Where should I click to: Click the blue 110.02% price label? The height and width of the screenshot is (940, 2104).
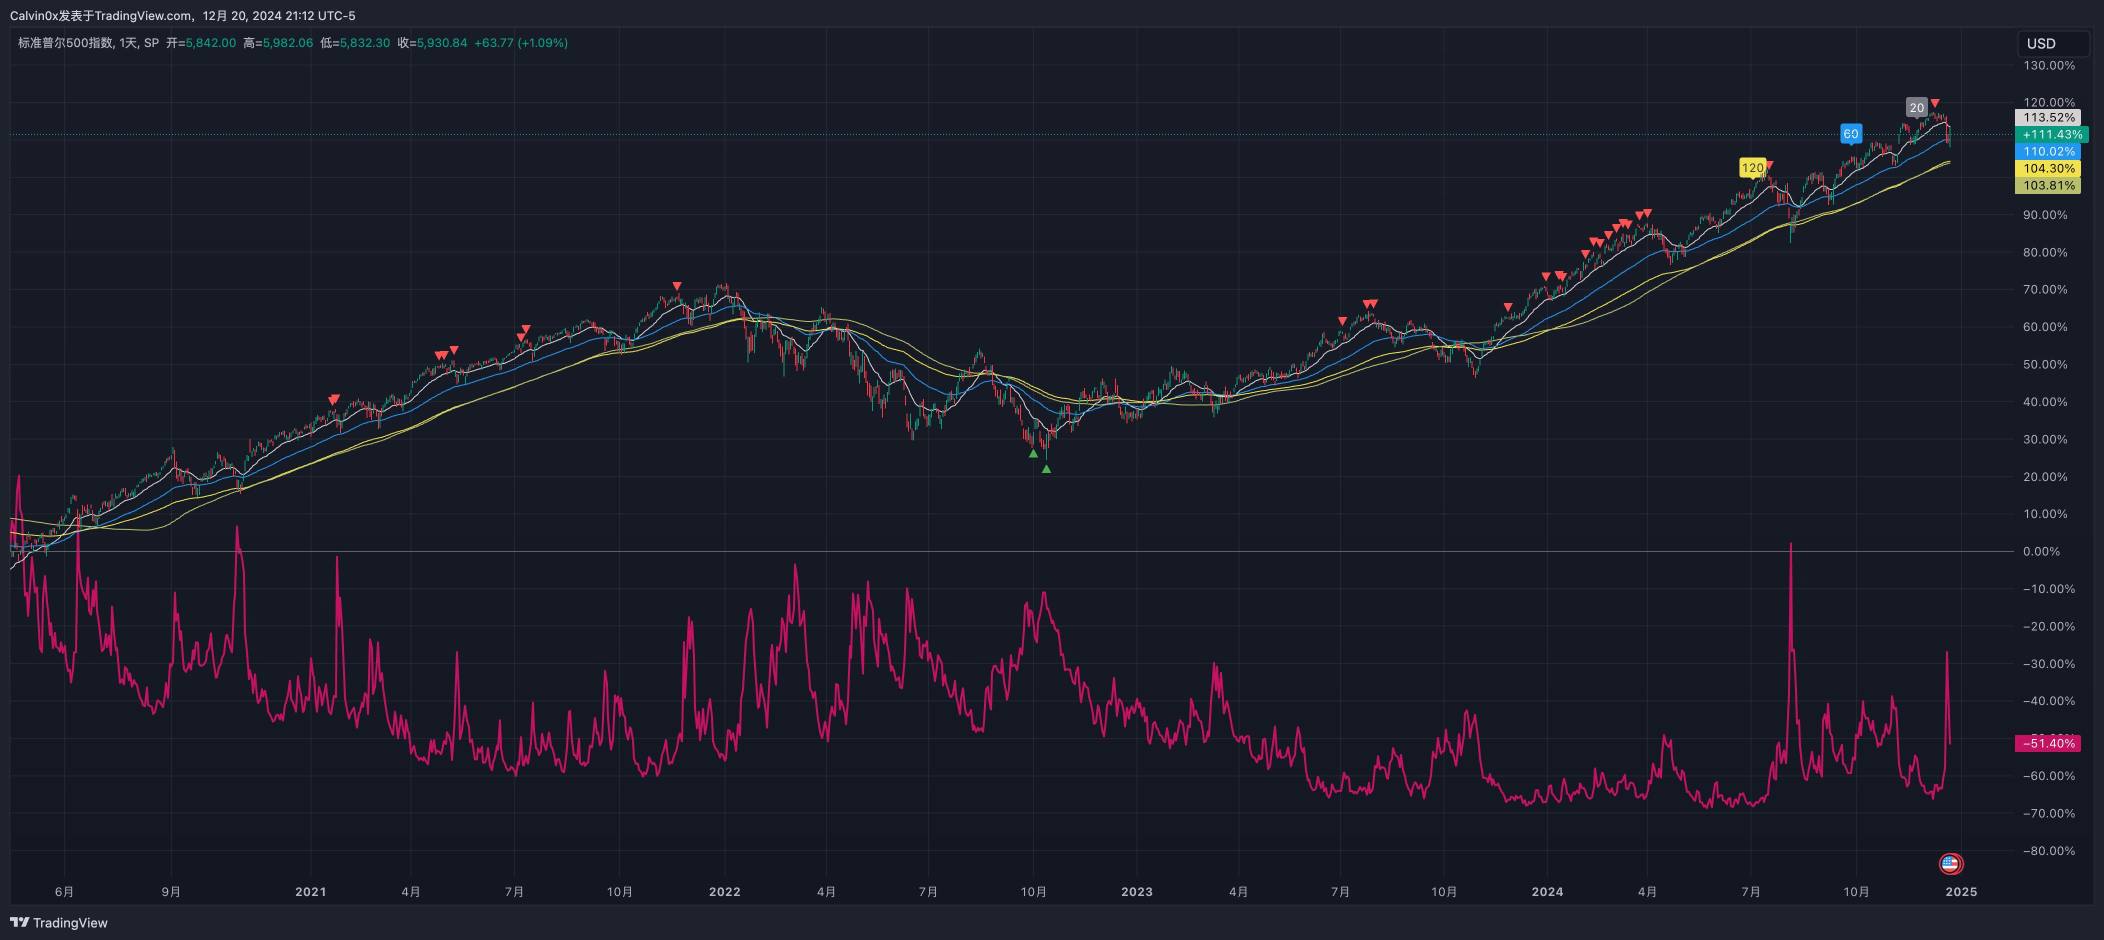coord(2048,151)
